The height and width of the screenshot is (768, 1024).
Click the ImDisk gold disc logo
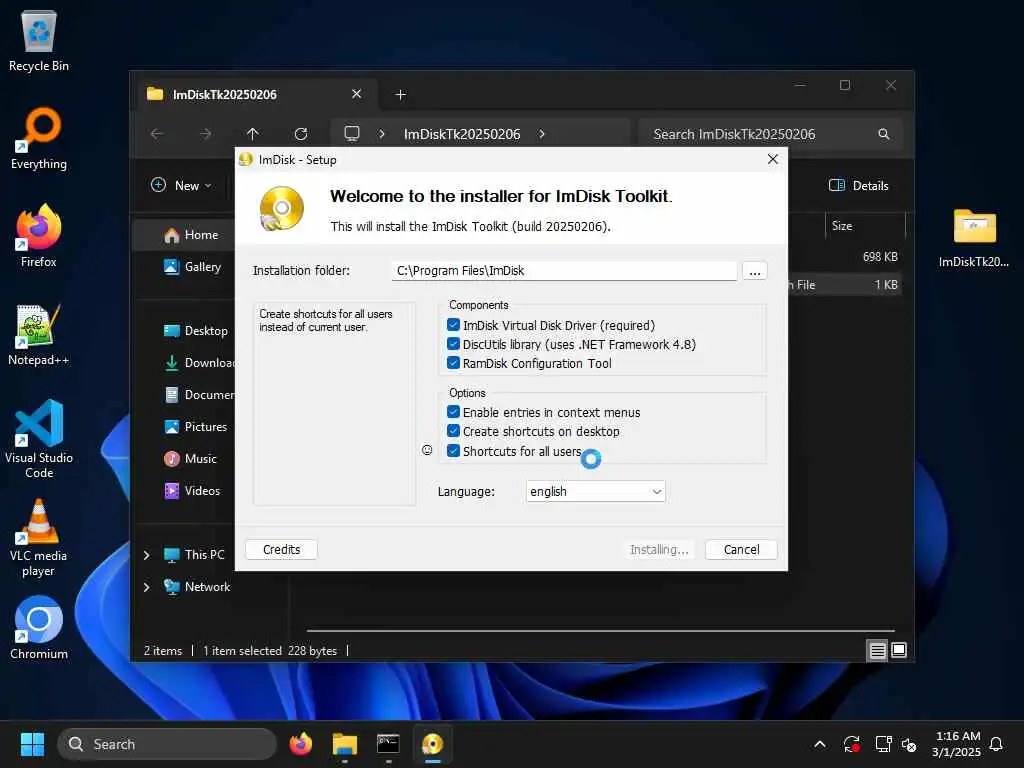(x=281, y=209)
